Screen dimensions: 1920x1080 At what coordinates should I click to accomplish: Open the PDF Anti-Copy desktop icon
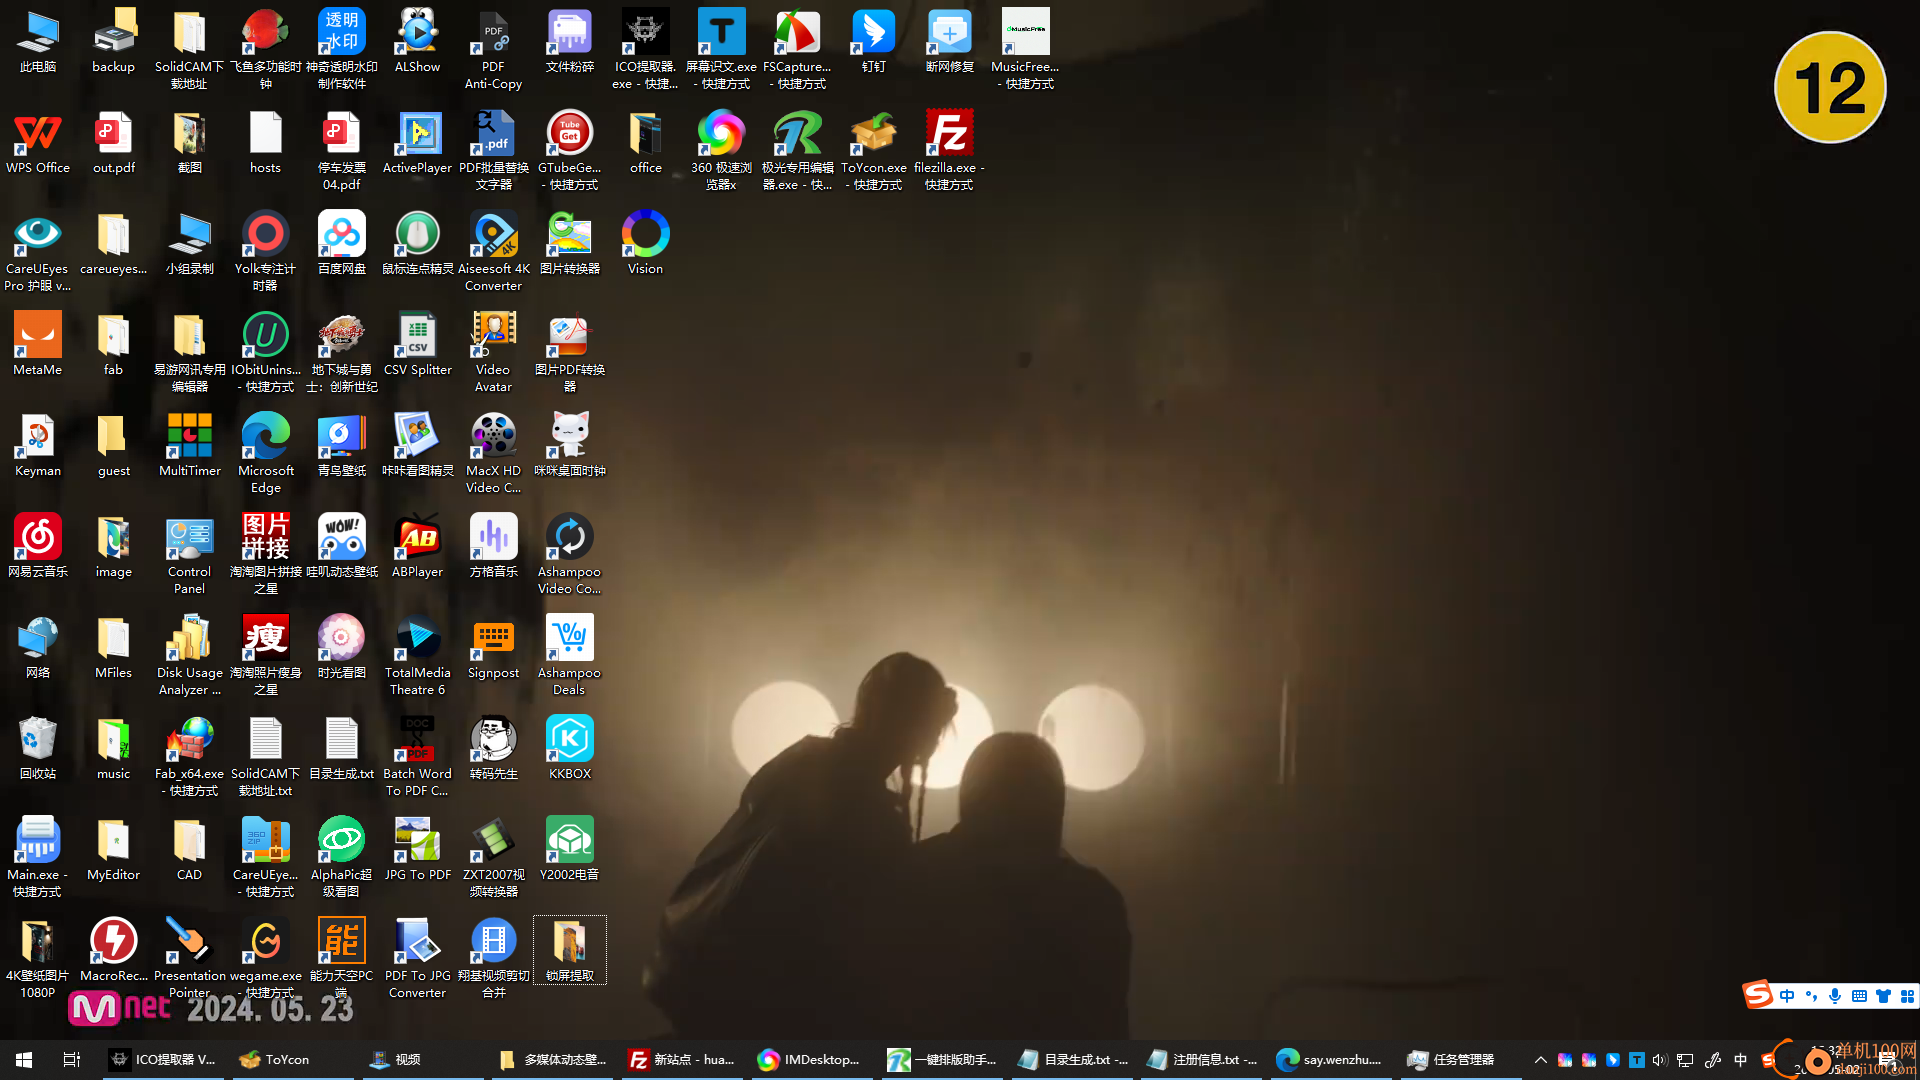pos(493,50)
